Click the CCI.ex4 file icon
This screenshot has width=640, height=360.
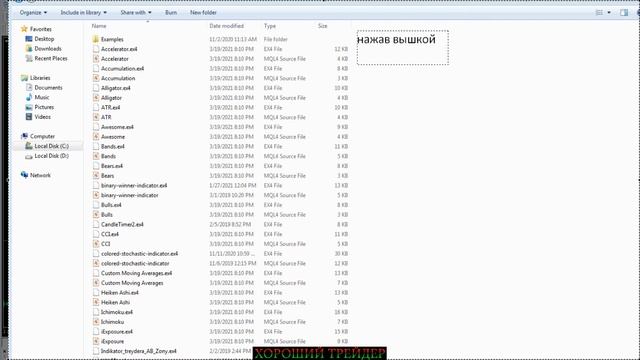click(x=96, y=234)
